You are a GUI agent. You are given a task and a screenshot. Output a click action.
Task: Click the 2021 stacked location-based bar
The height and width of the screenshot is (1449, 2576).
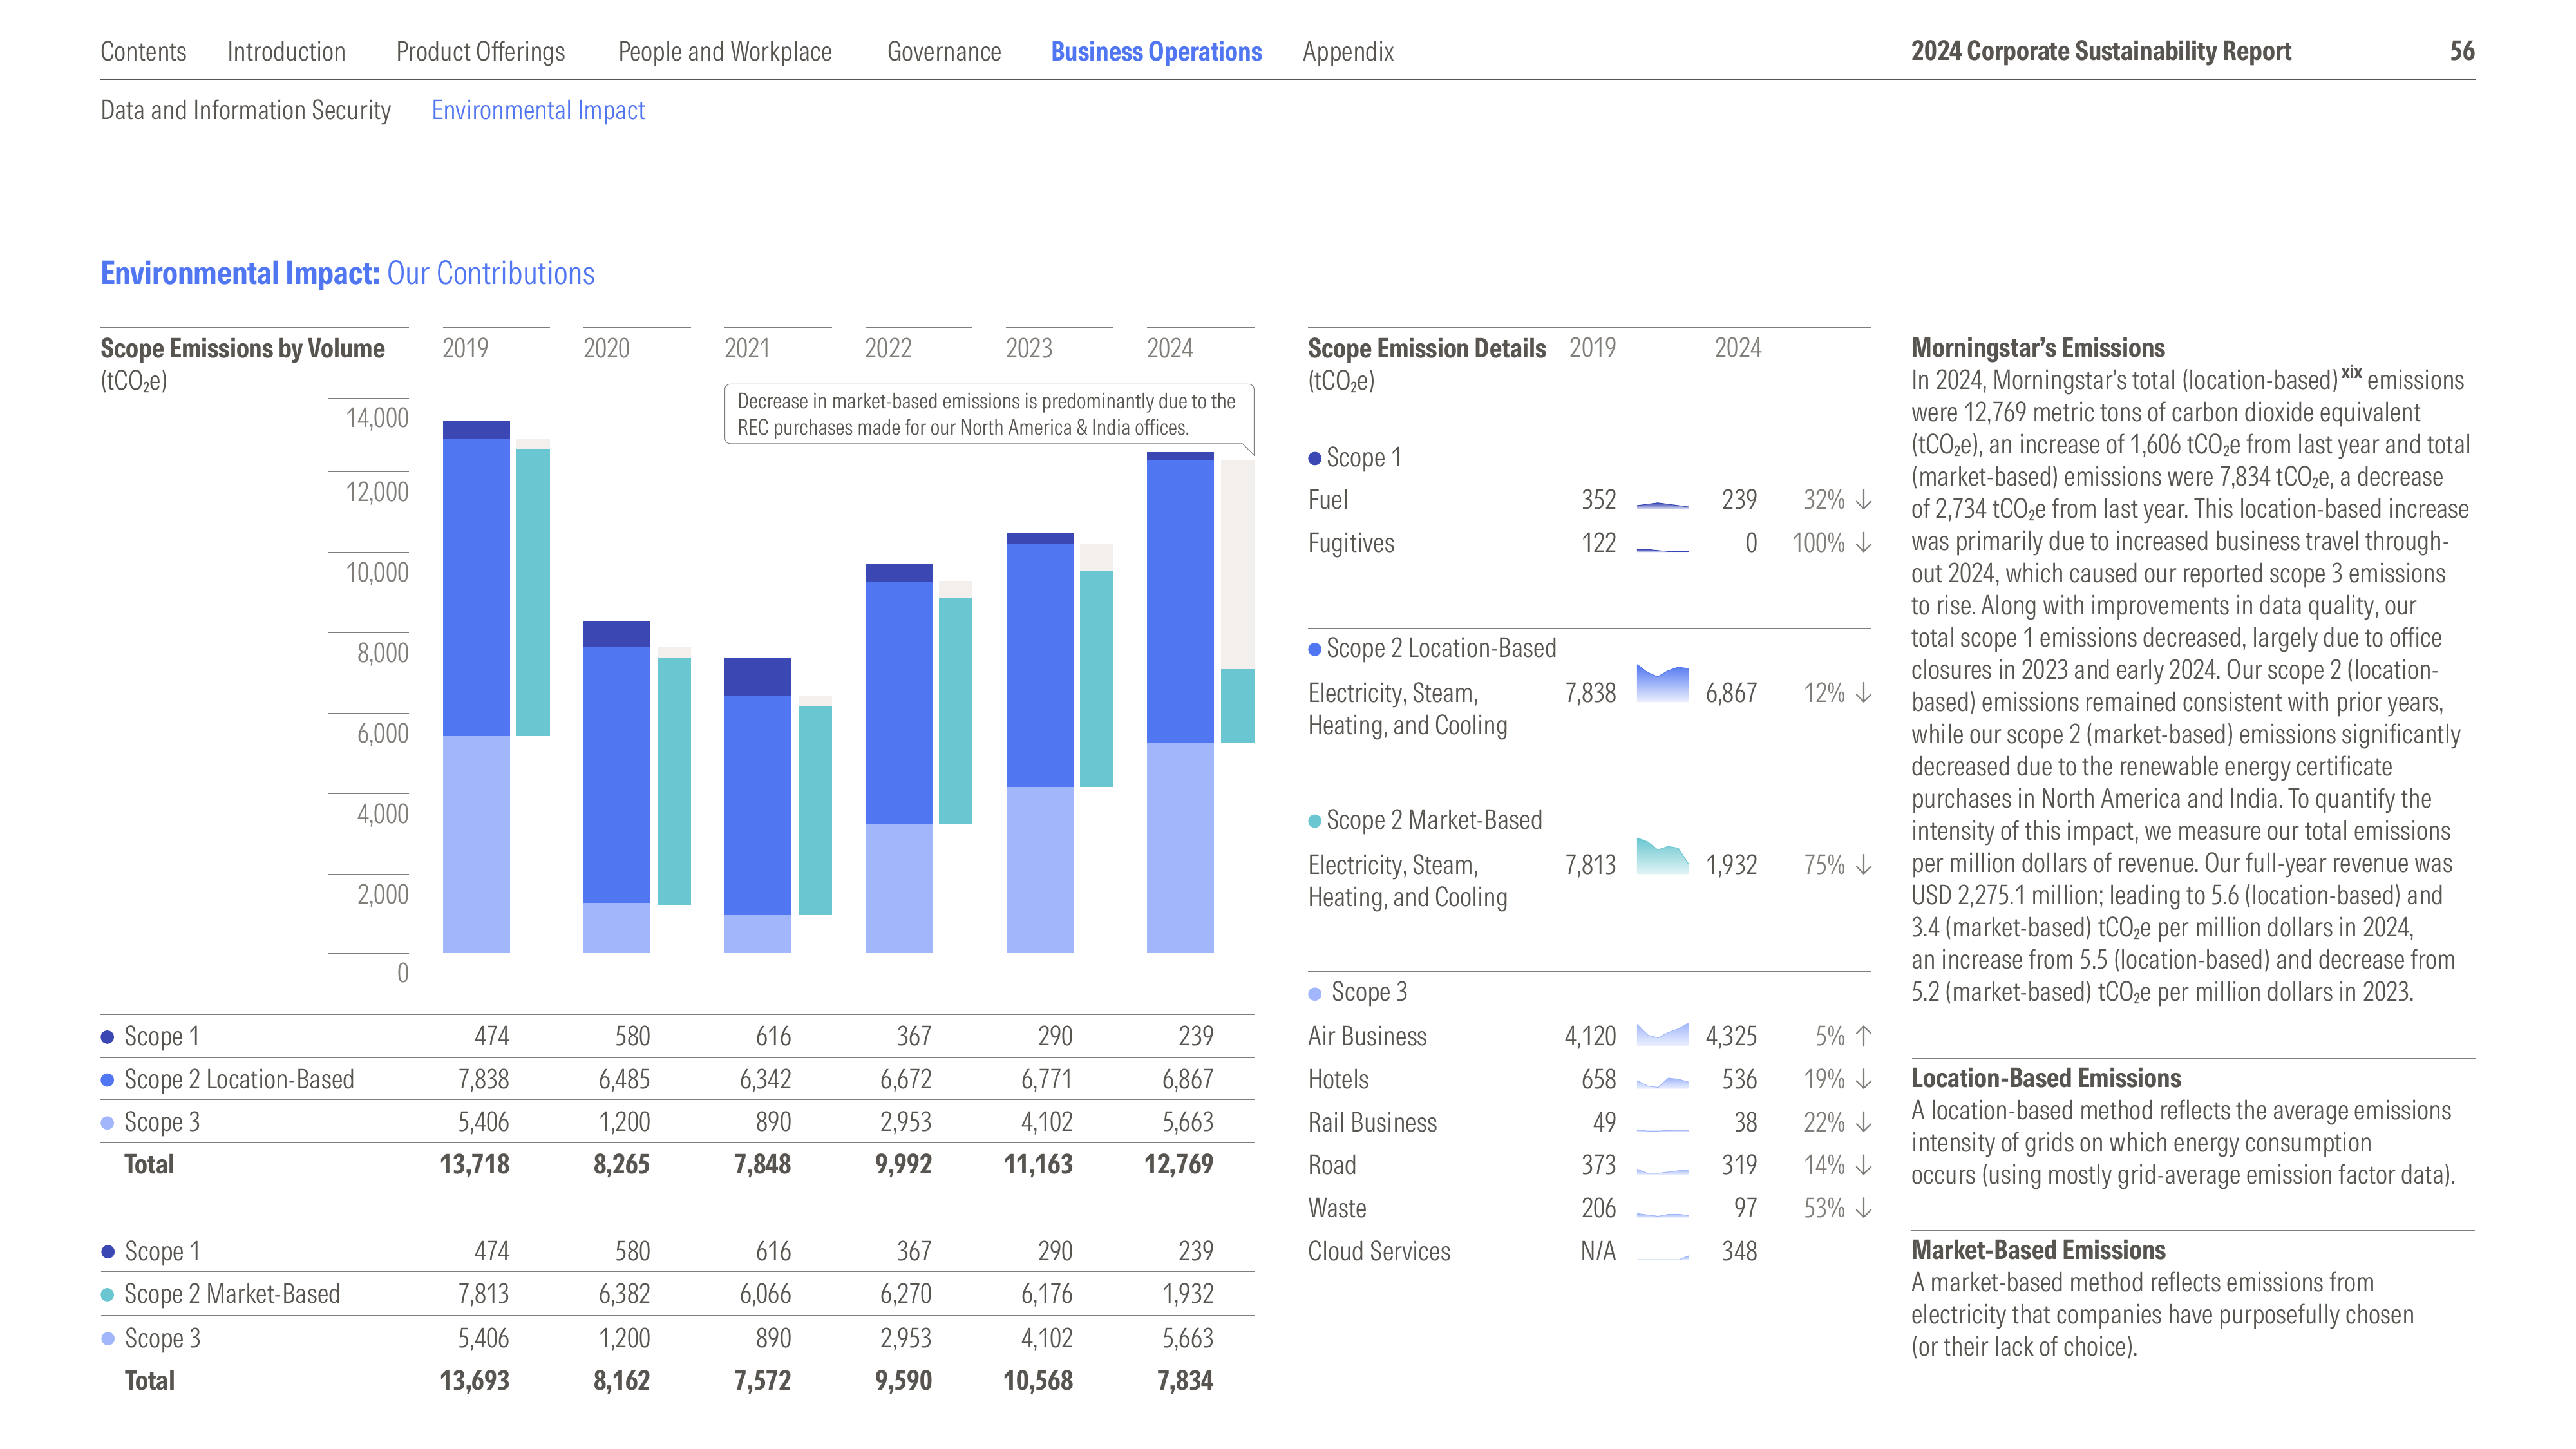point(758,805)
